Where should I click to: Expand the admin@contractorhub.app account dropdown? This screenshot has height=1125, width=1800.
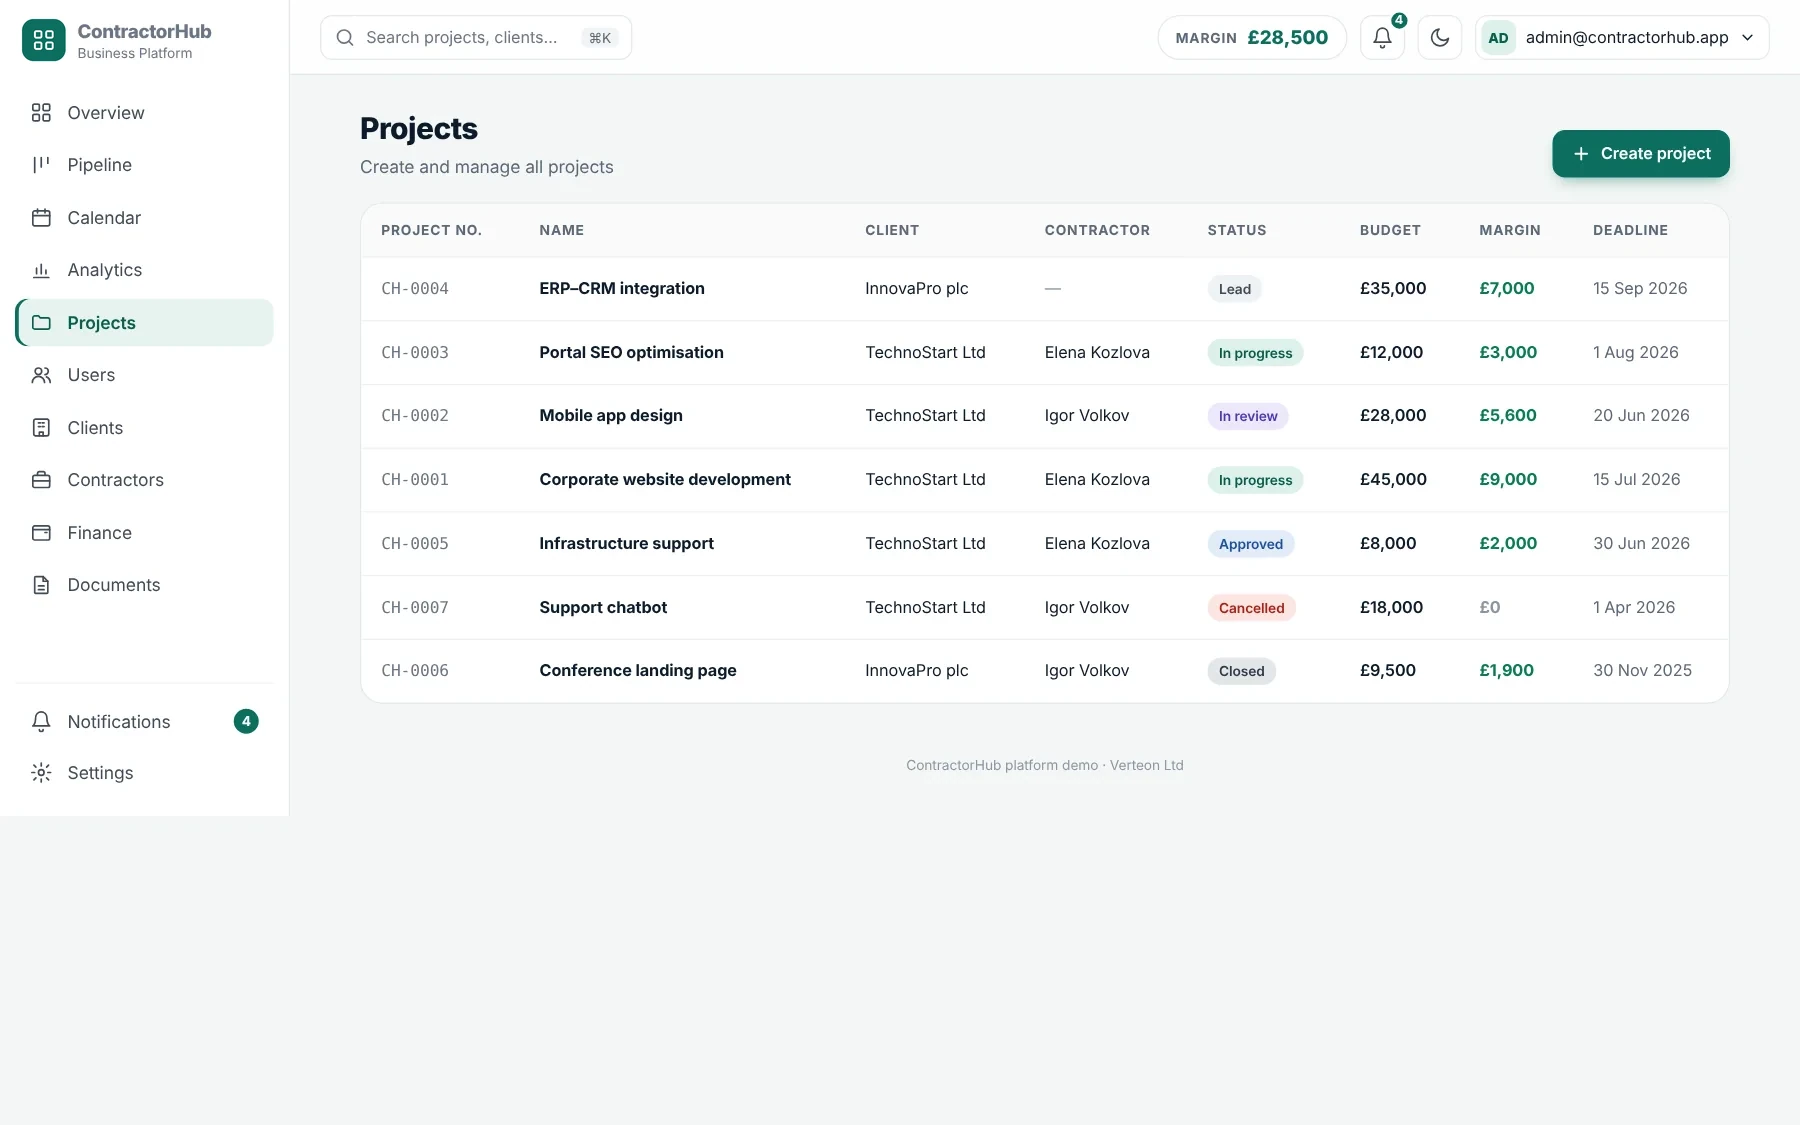pos(1622,38)
